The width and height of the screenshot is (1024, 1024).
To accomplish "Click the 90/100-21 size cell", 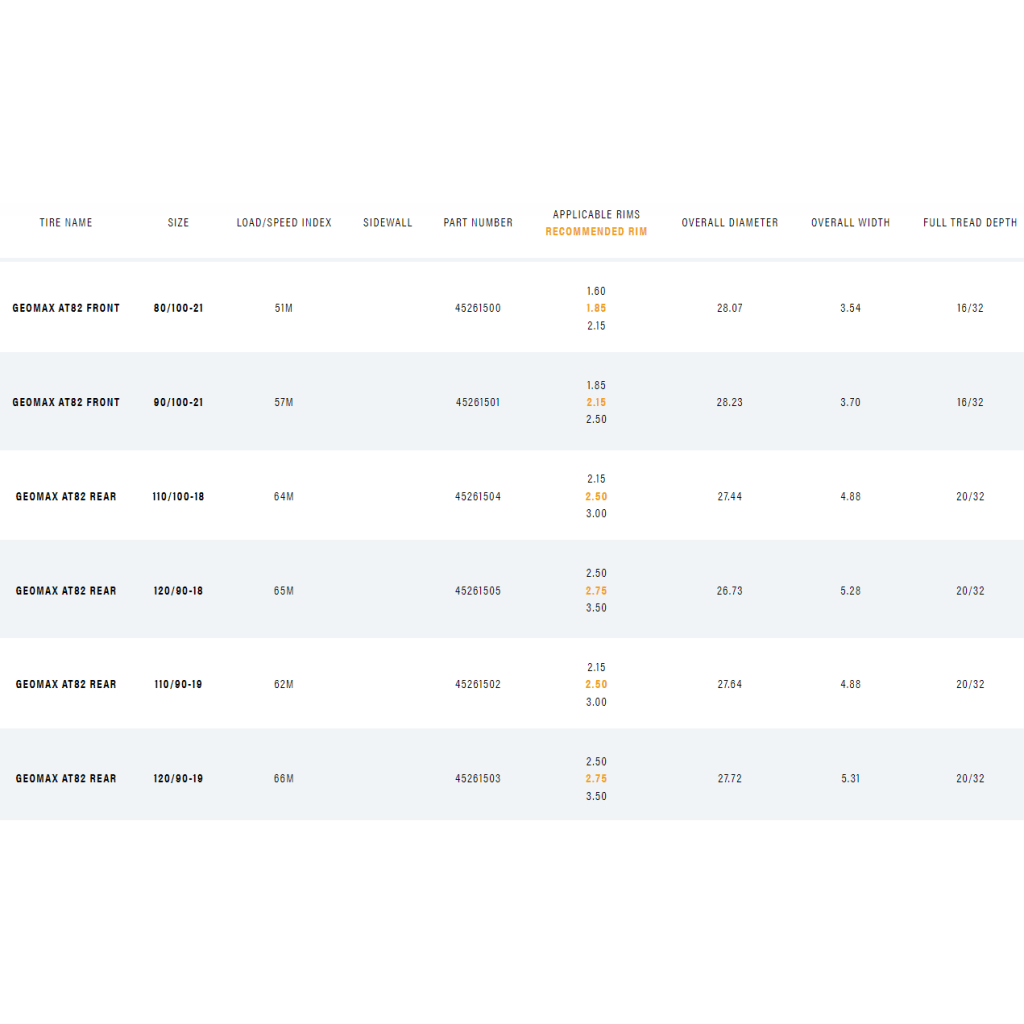I will 178,402.
